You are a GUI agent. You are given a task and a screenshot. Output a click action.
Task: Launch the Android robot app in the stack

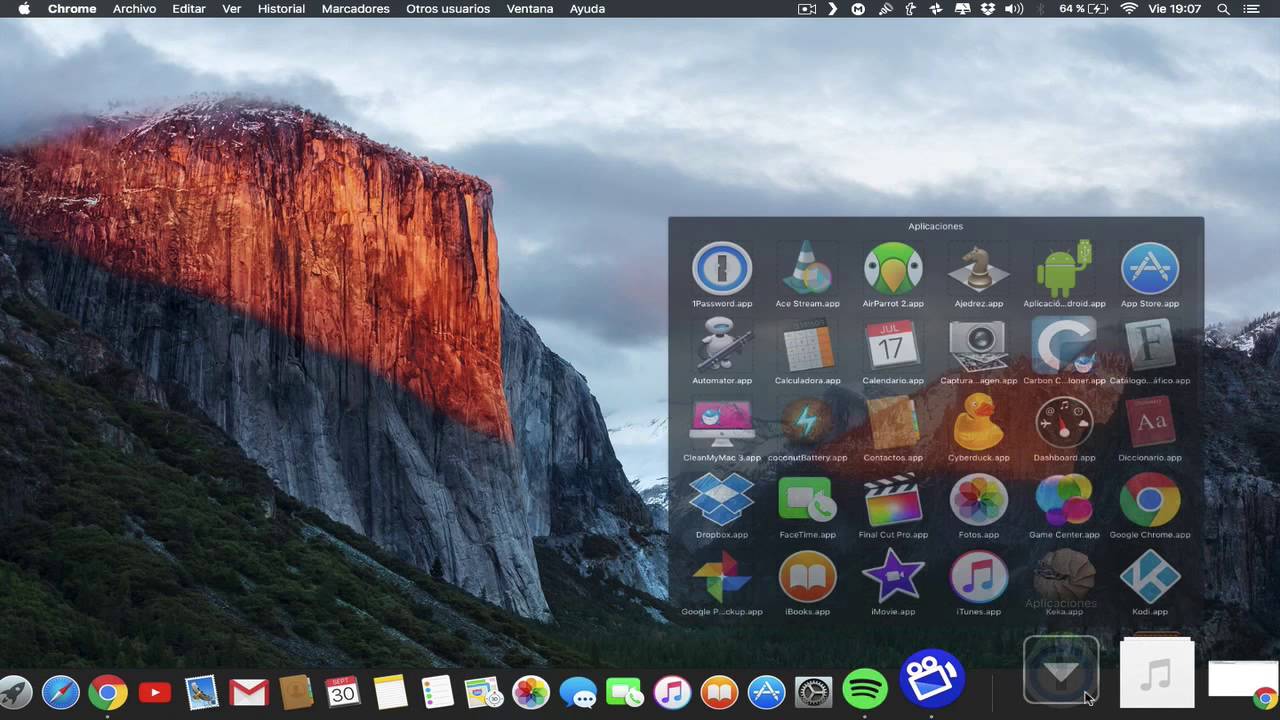(x=1064, y=268)
